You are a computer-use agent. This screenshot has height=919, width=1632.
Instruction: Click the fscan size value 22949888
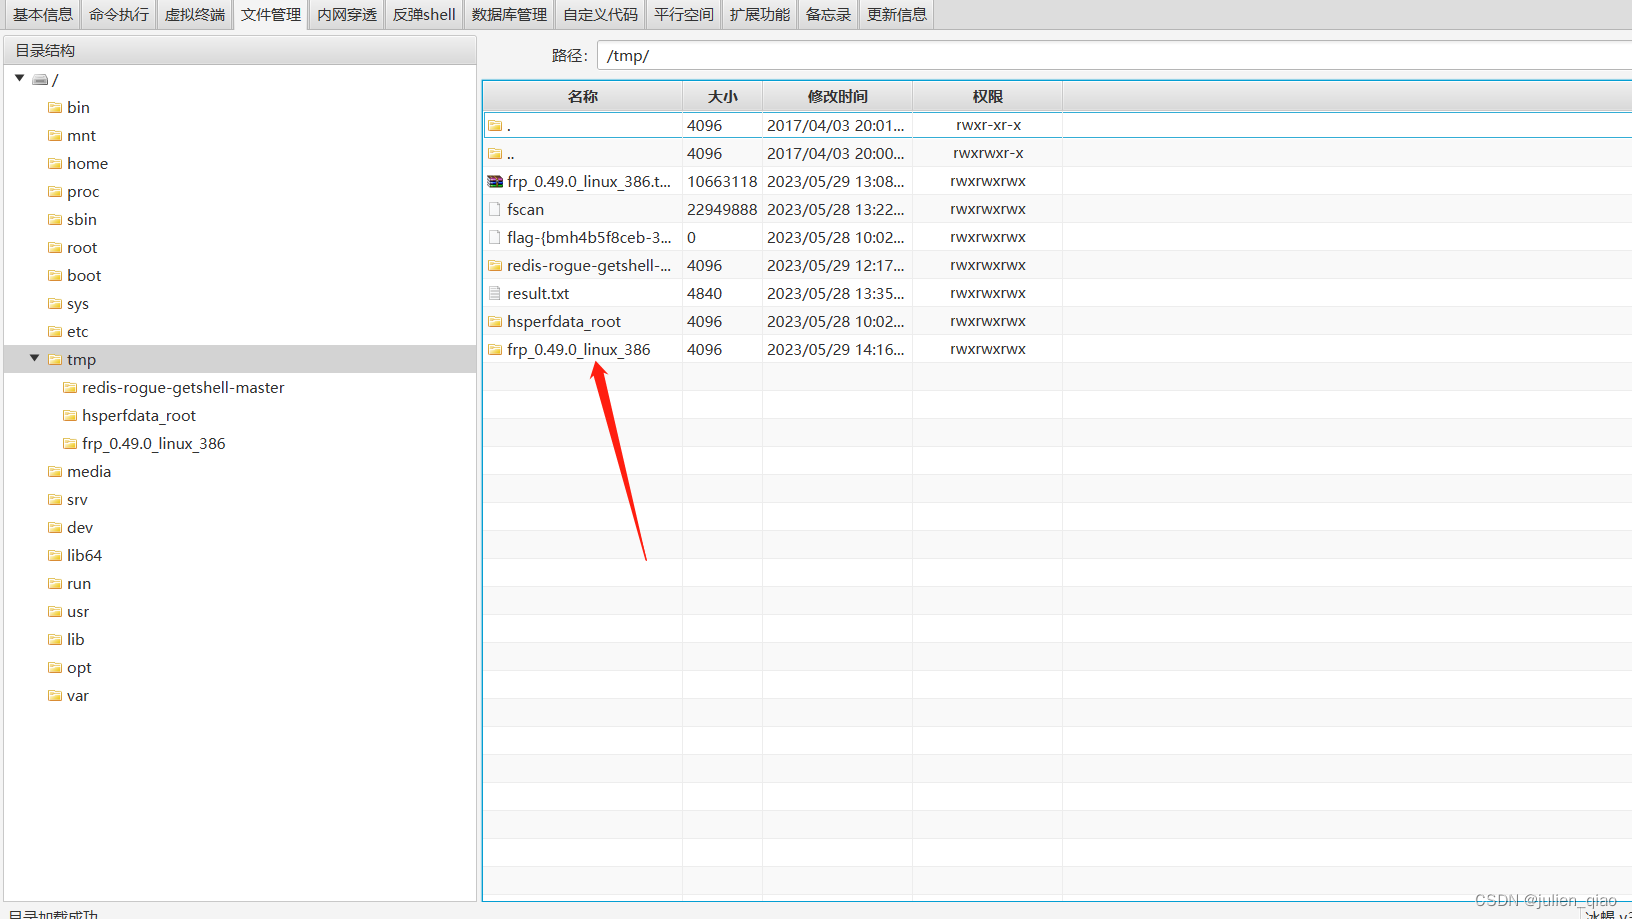click(x=722, y=209)
